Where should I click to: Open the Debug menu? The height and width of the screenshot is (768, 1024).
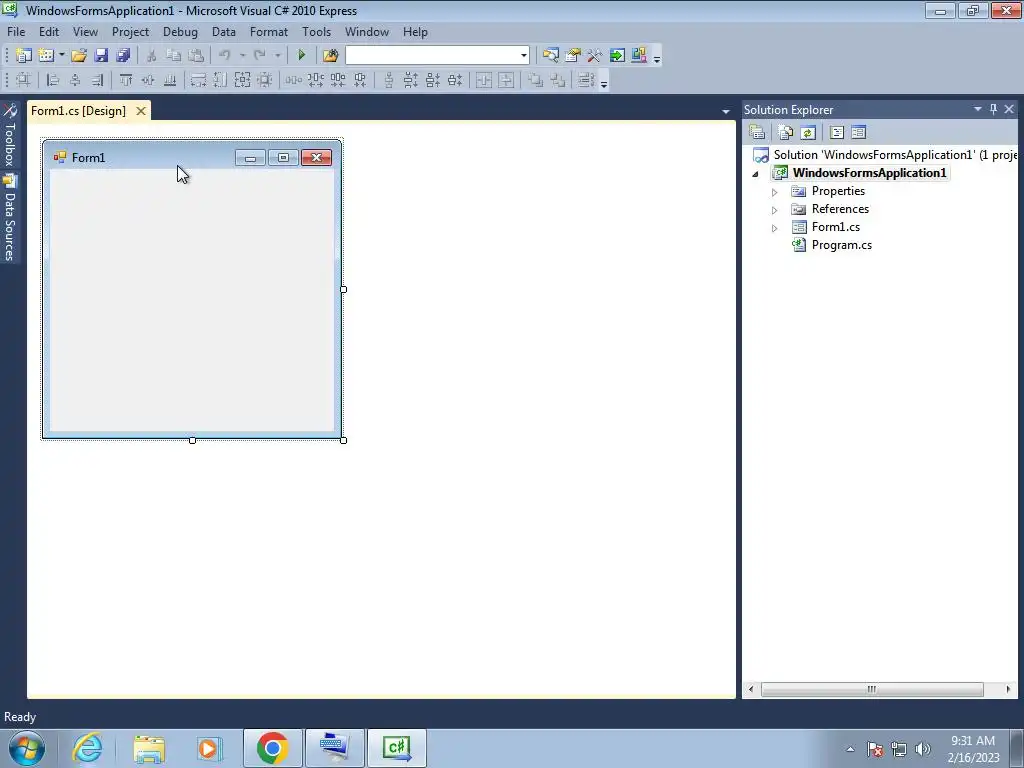(180, 31)
